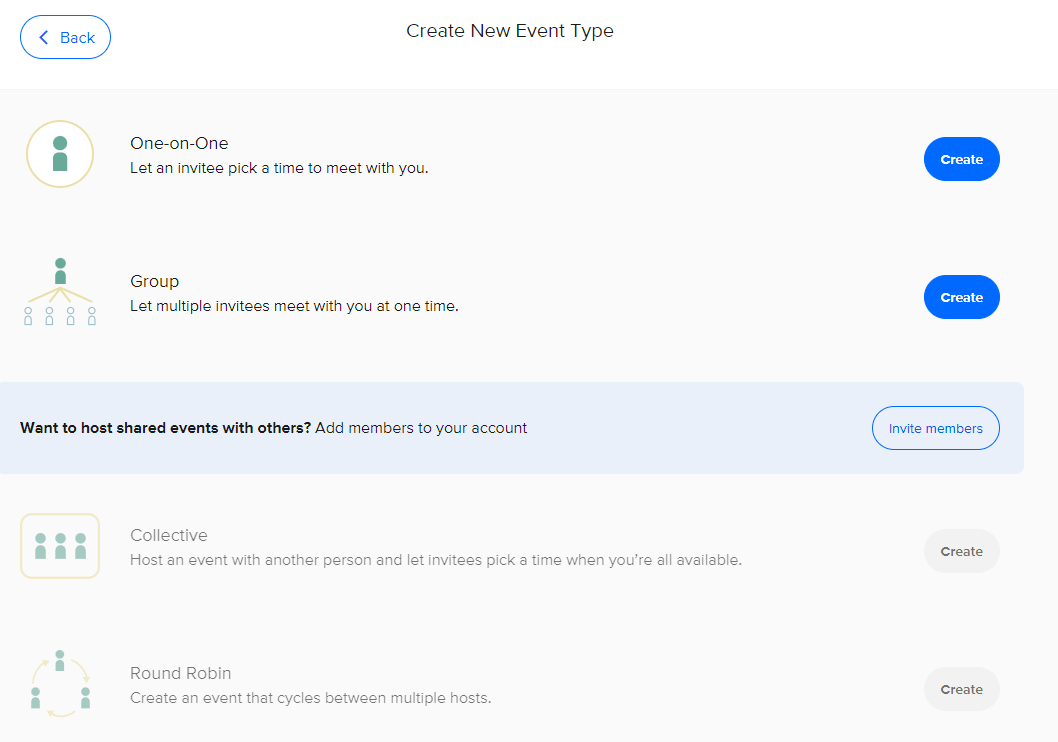Click the Collective three people icon
Viewport: 1058px width, 742px height.
[60, 546]
